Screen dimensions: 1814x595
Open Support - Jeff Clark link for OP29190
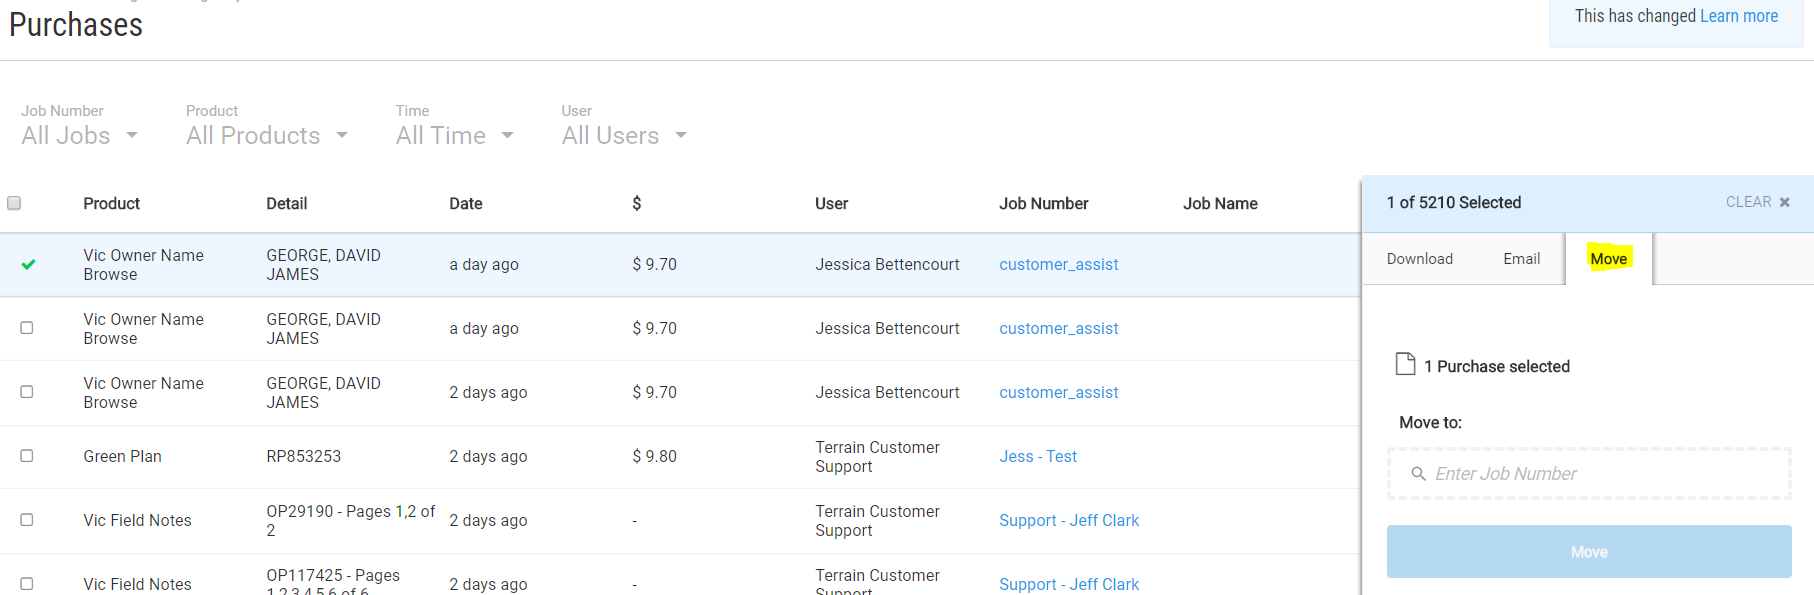1069,521
